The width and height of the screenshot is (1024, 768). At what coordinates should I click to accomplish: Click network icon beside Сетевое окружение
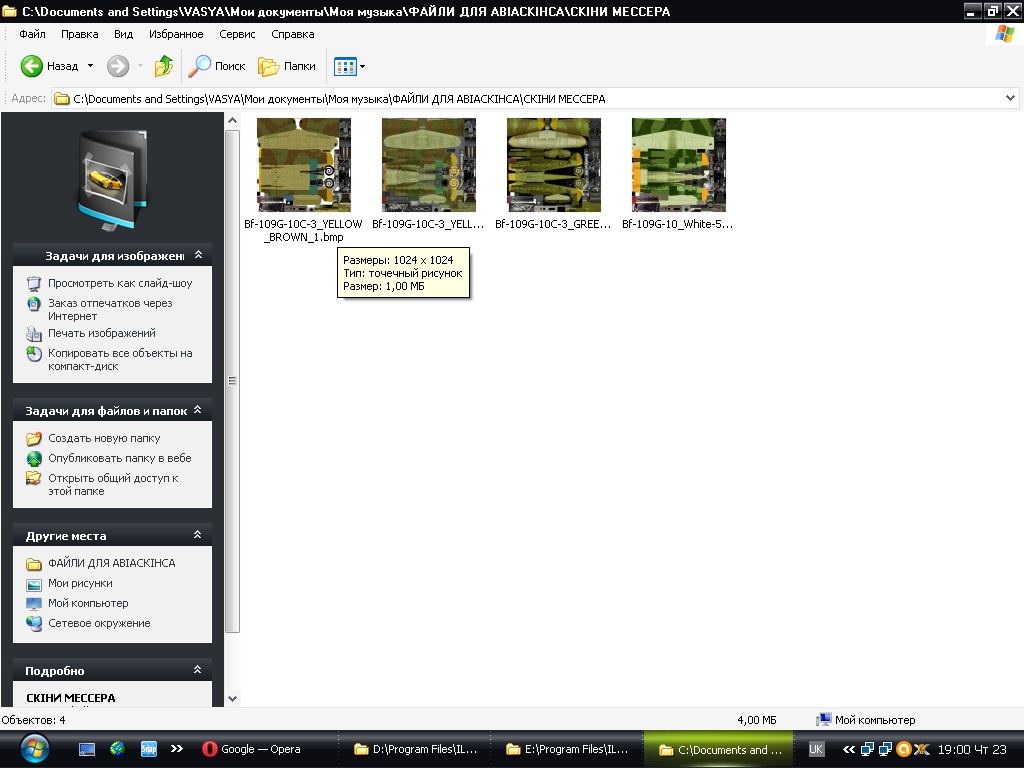tap(34, 624)
